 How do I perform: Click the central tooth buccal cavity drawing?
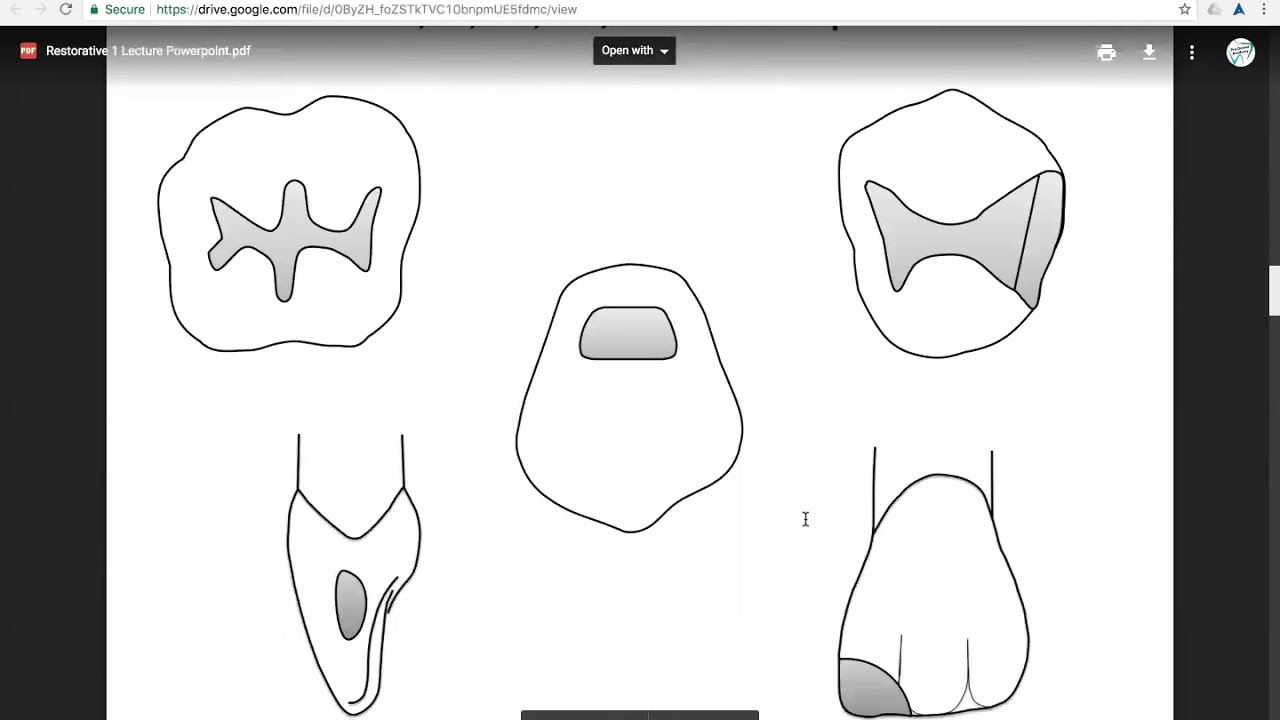[629, 398]
